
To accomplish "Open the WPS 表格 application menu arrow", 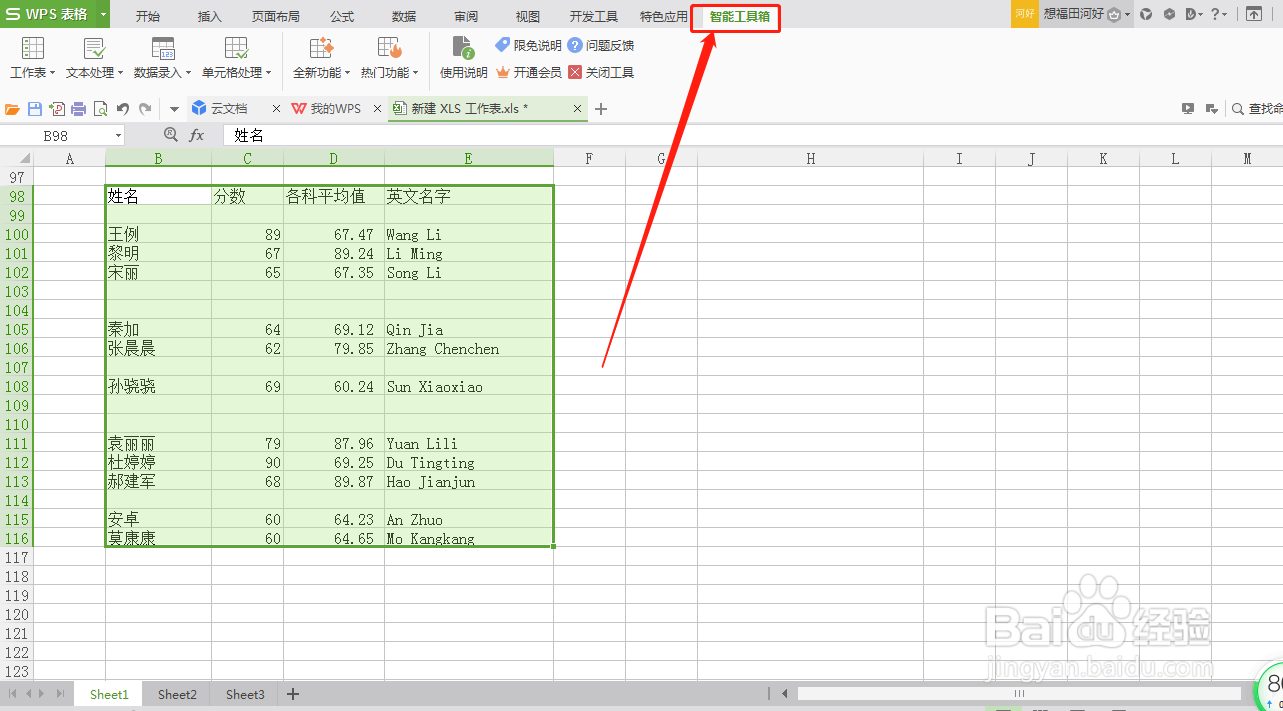I will click(x=103, y=15).
